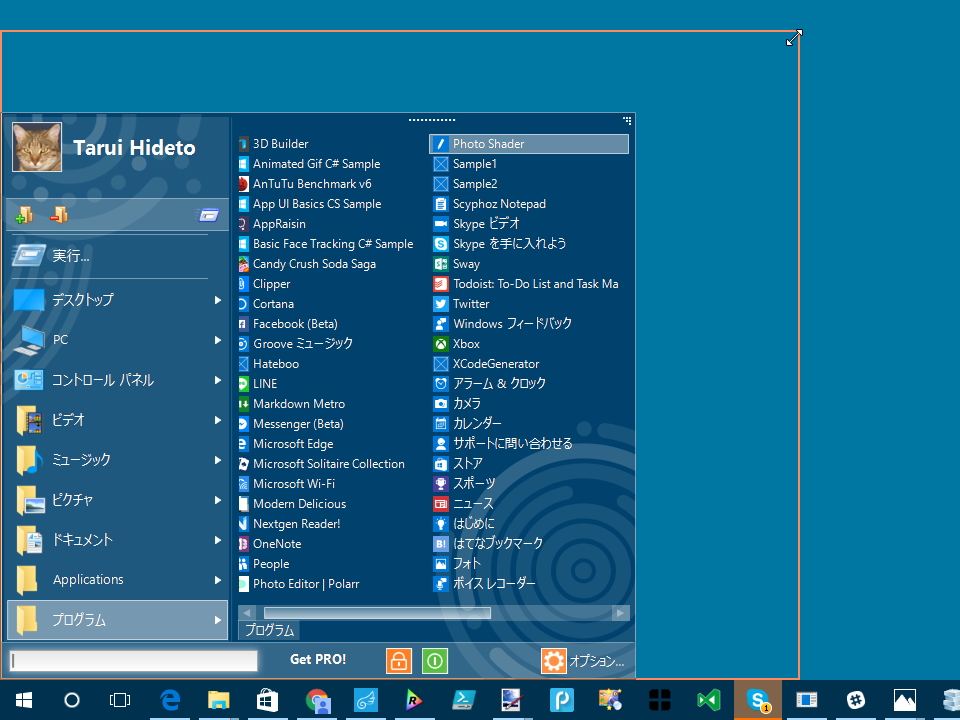
Task: Start the Clipper app
Action: point(264,284)
